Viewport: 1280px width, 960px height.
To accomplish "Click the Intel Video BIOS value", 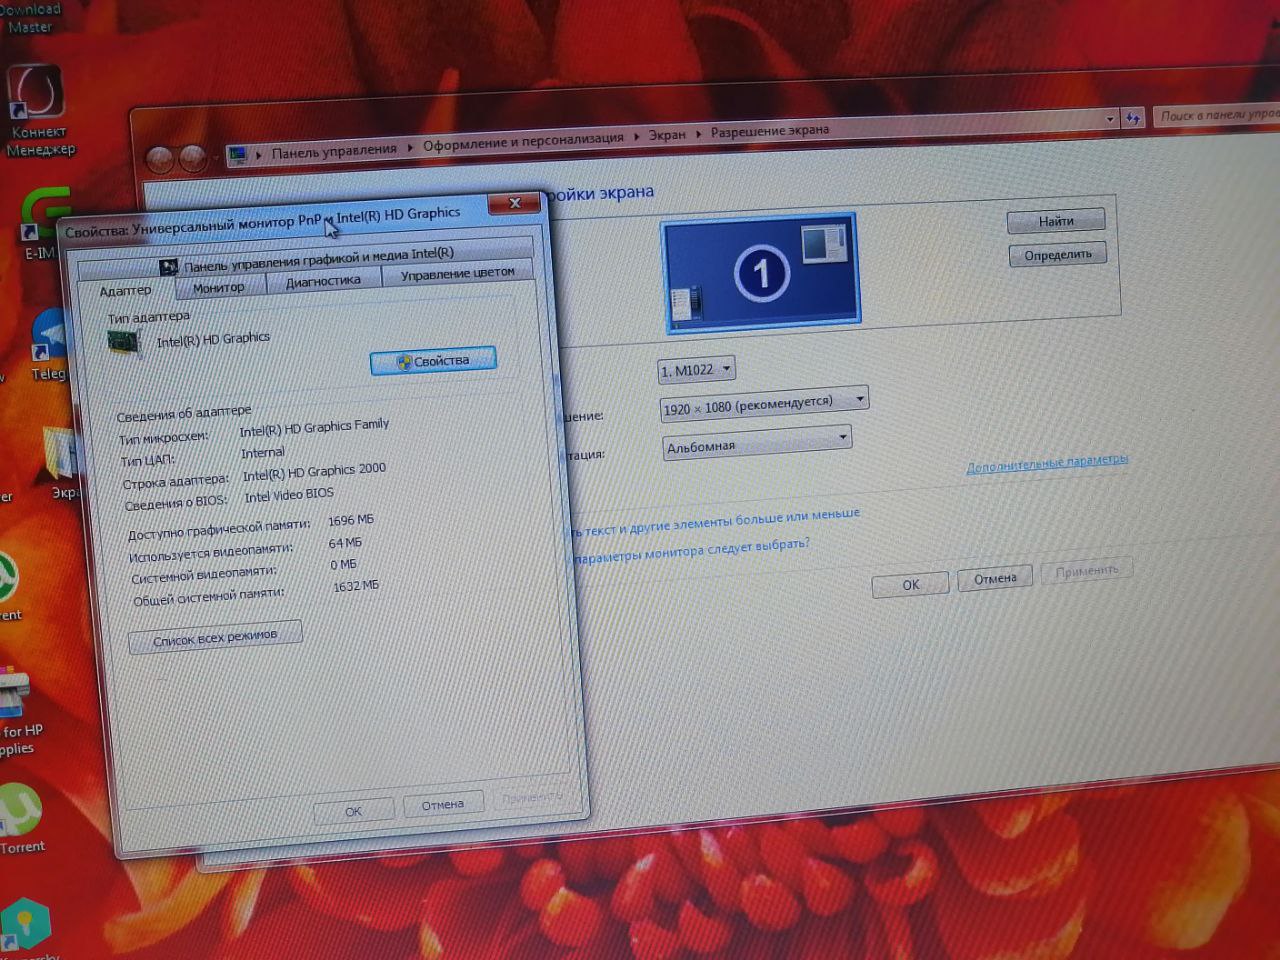I will click(289, 496).
